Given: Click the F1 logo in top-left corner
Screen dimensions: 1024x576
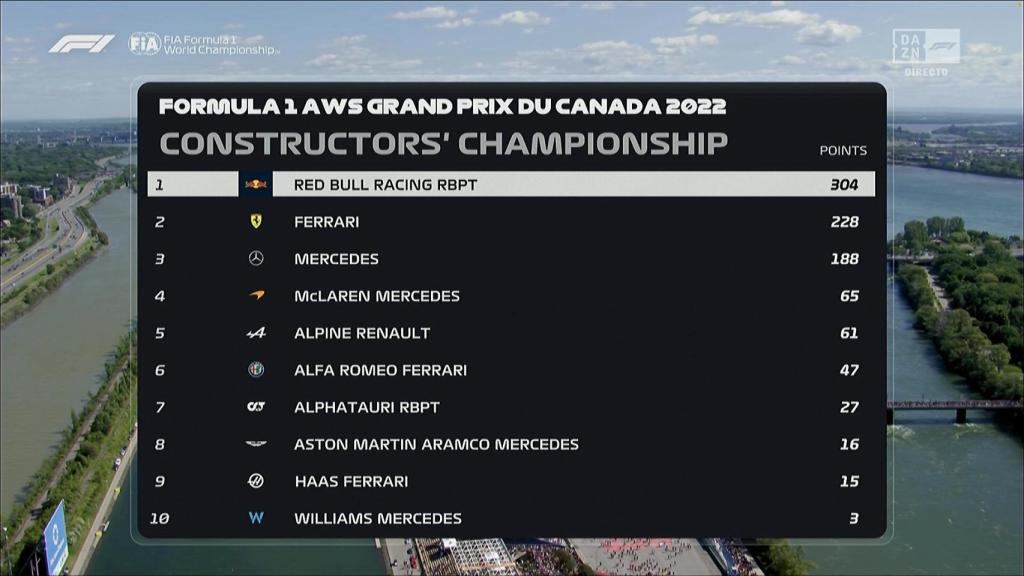Looking at the screenshot, I should pos(82,44).
